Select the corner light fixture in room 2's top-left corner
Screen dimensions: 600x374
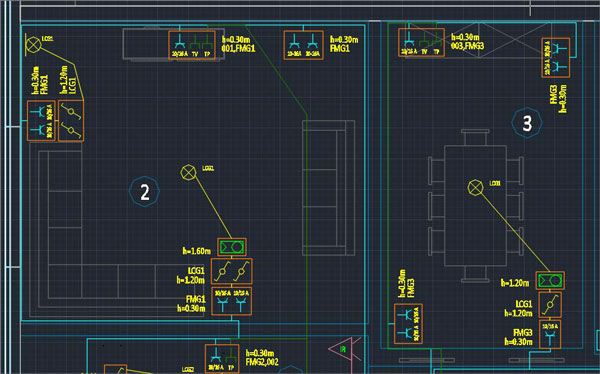33,45
